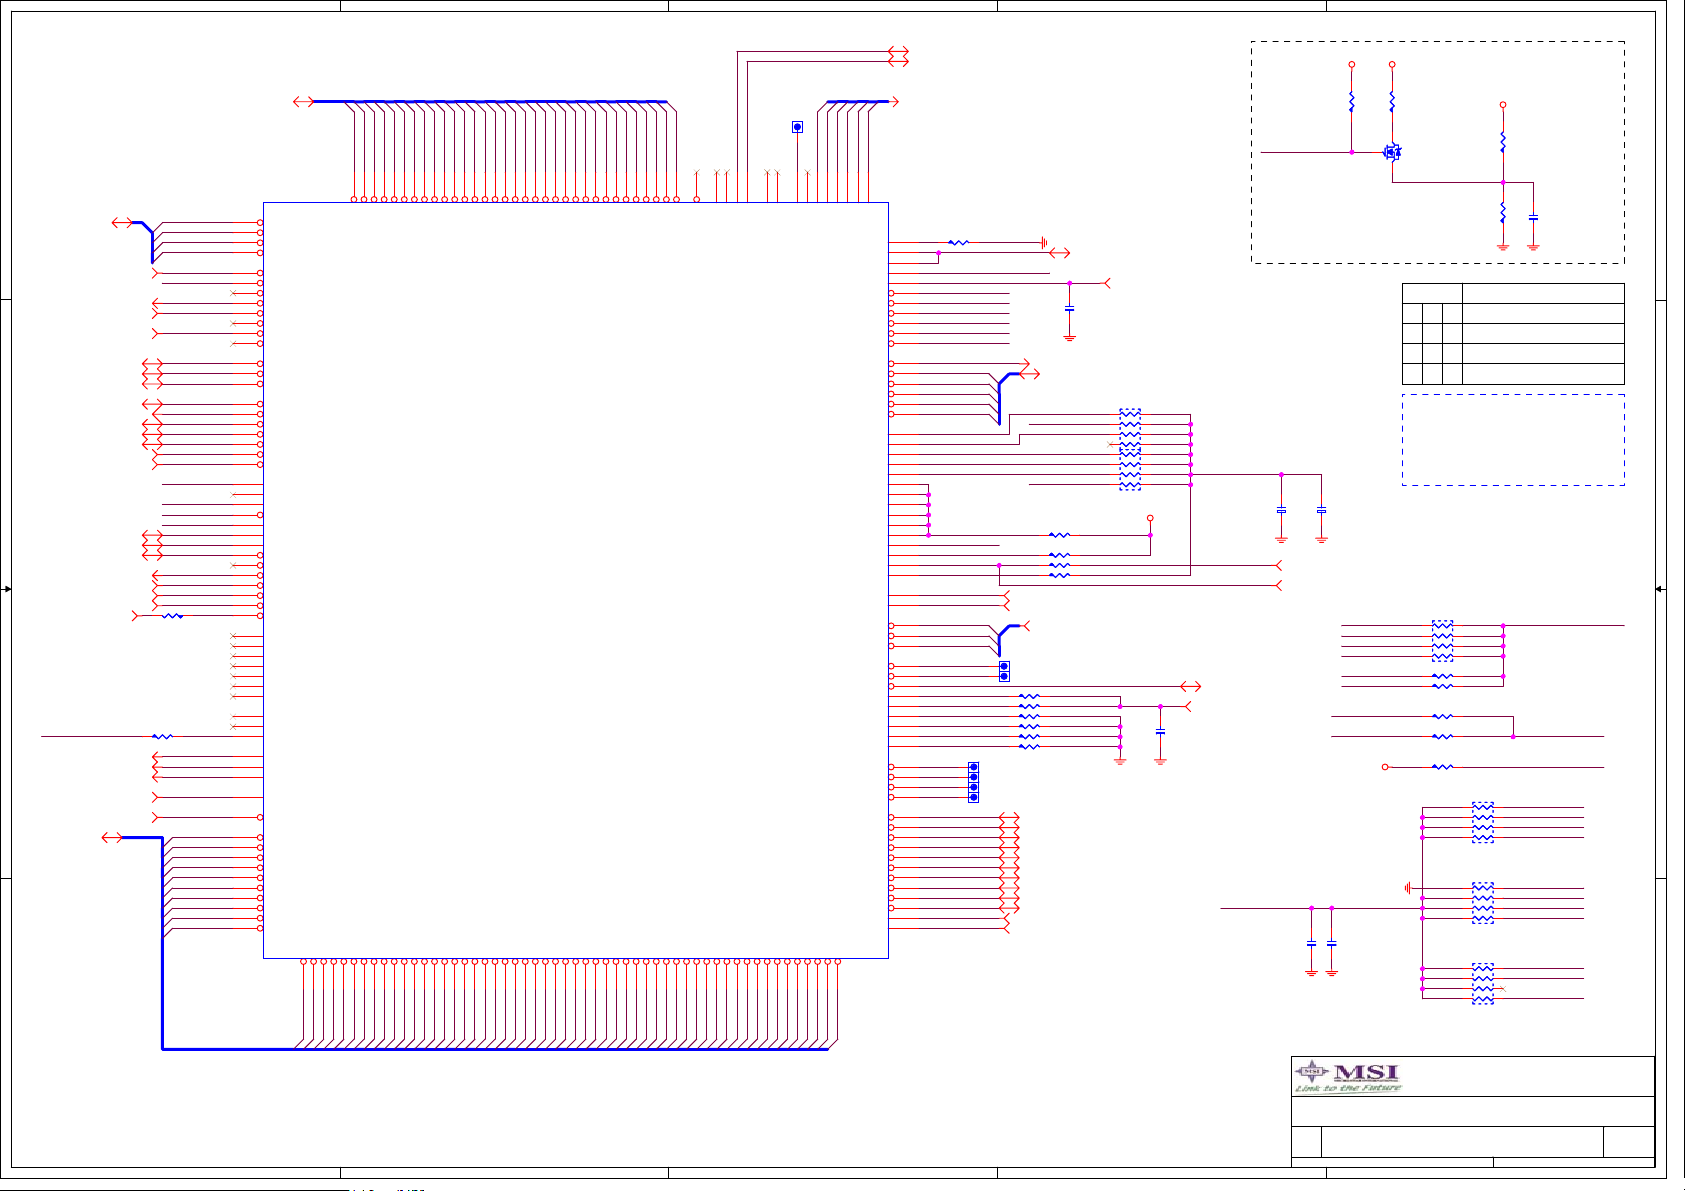Screen dimensions: 1685x1191
Task: Select the large blue chip outline
Action: 576,580
